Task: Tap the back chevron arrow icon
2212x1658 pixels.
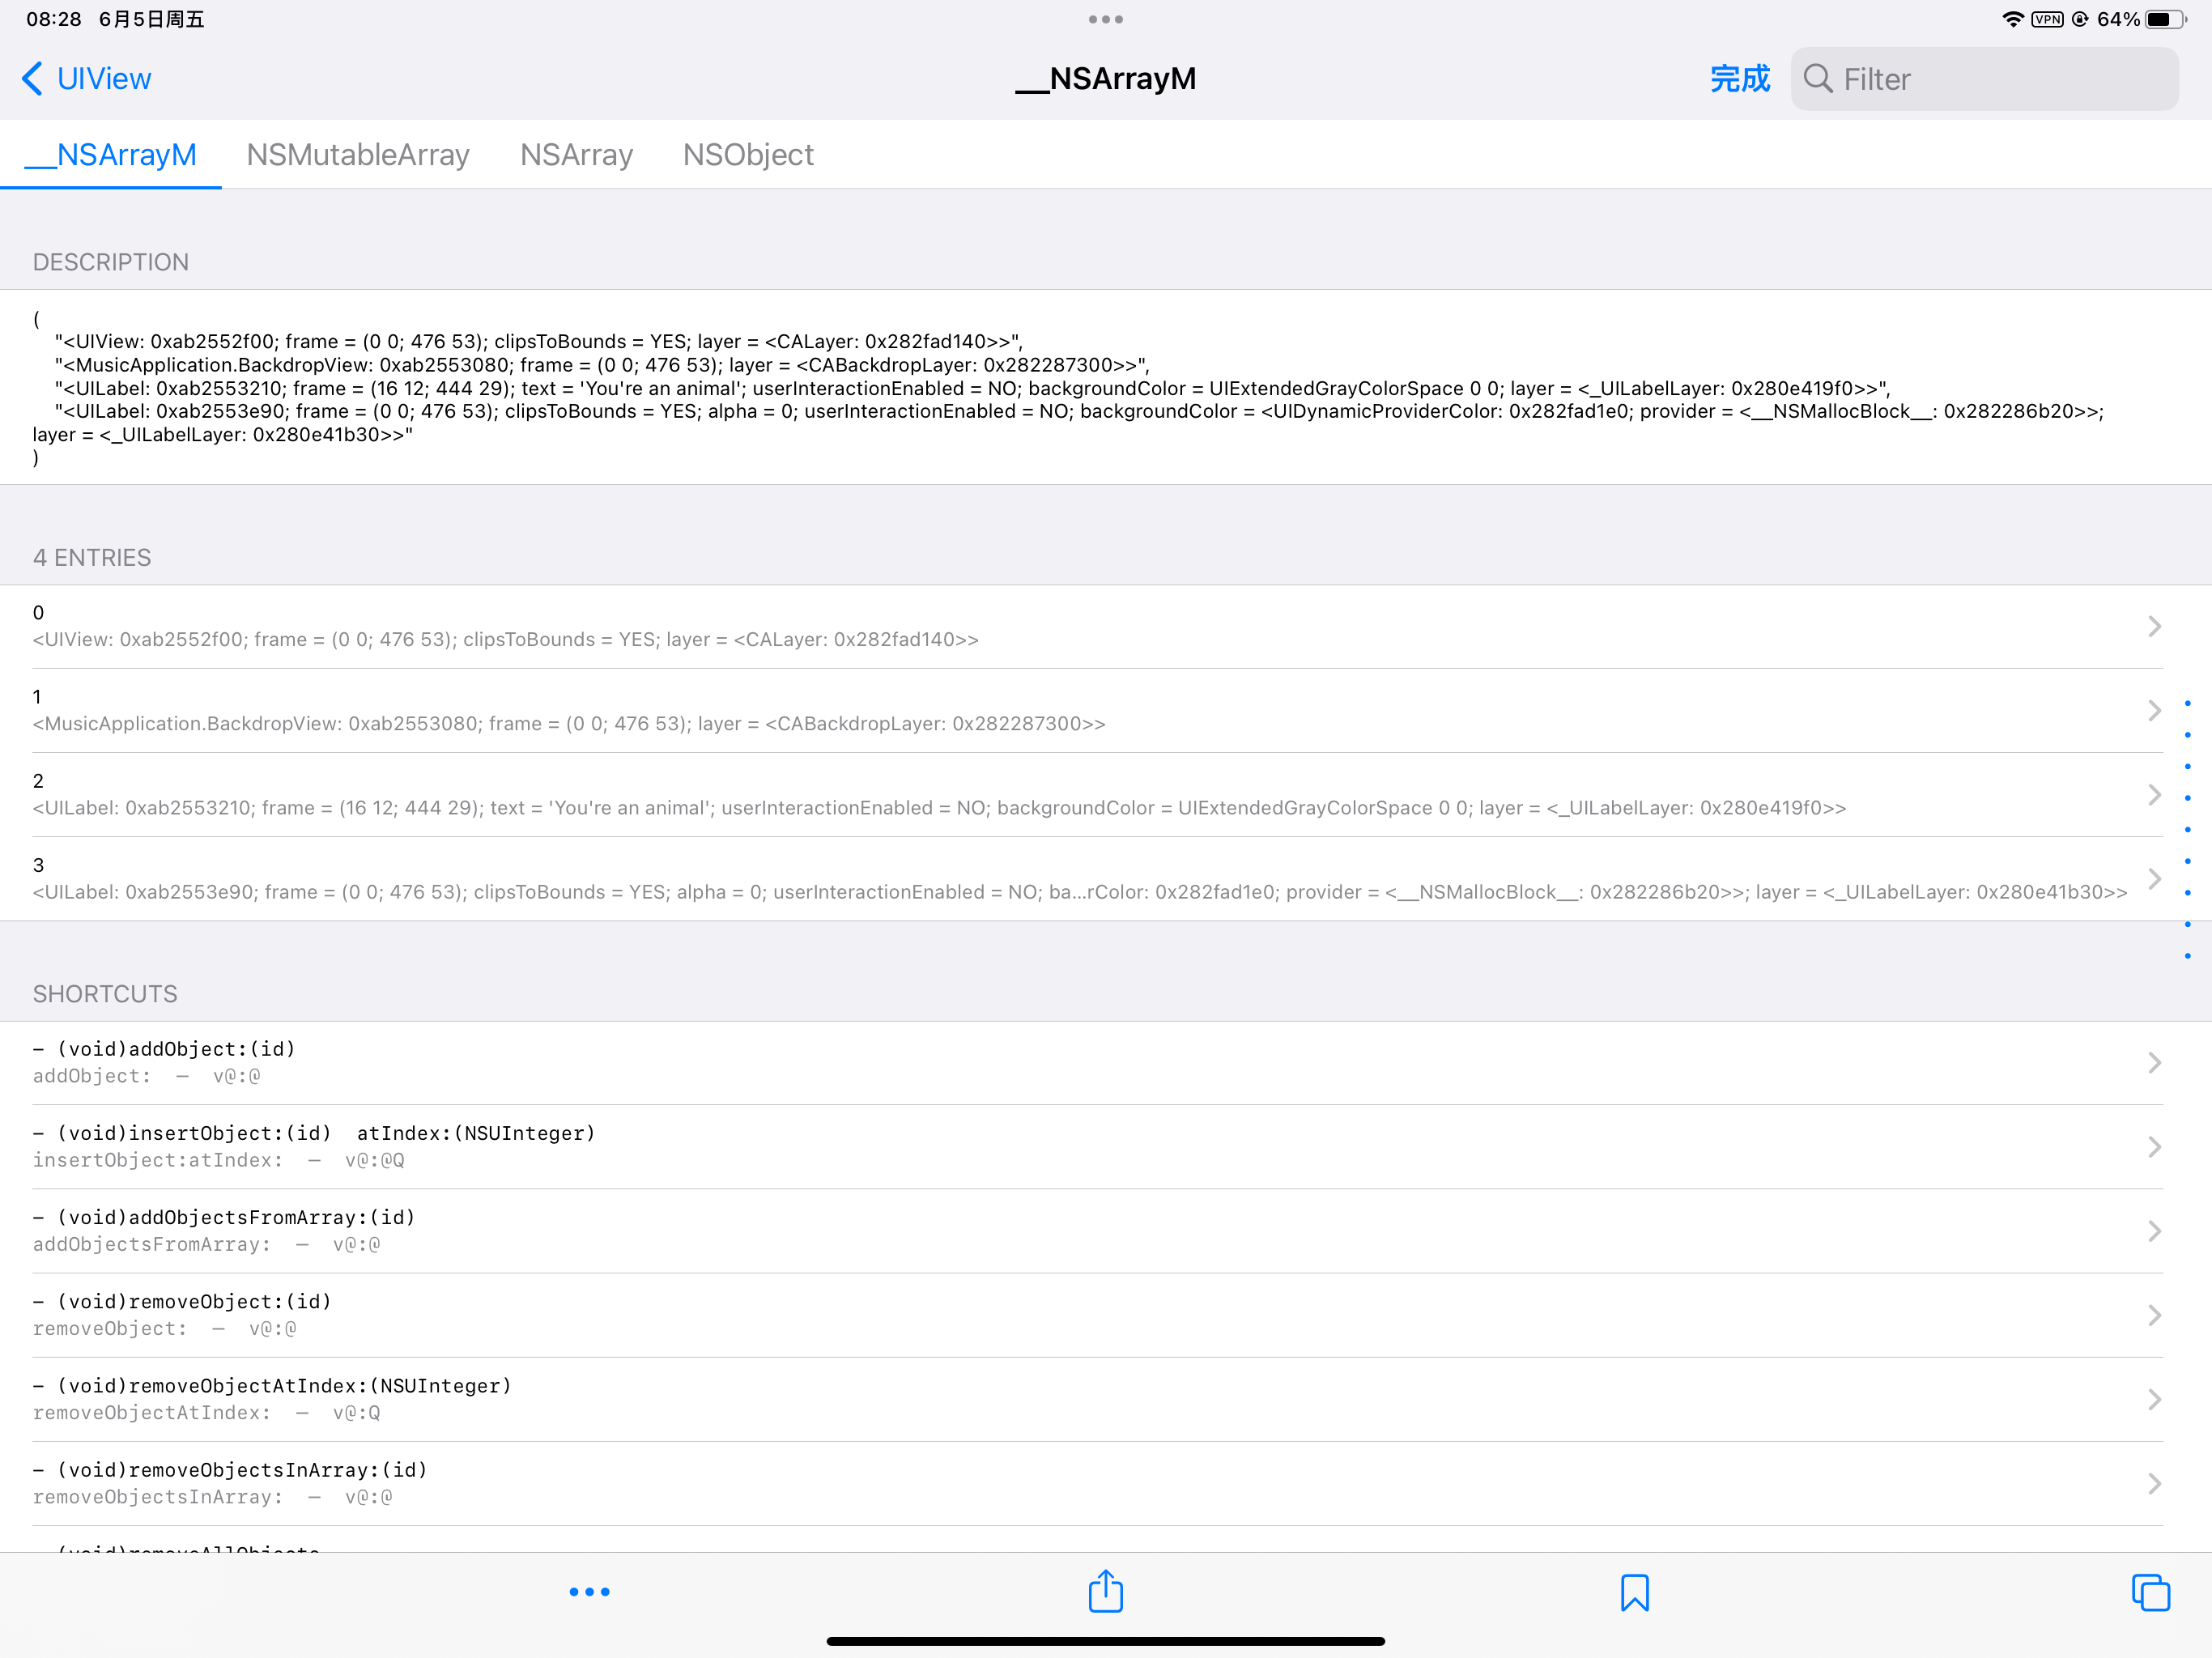Action: (x=32, y=79)
